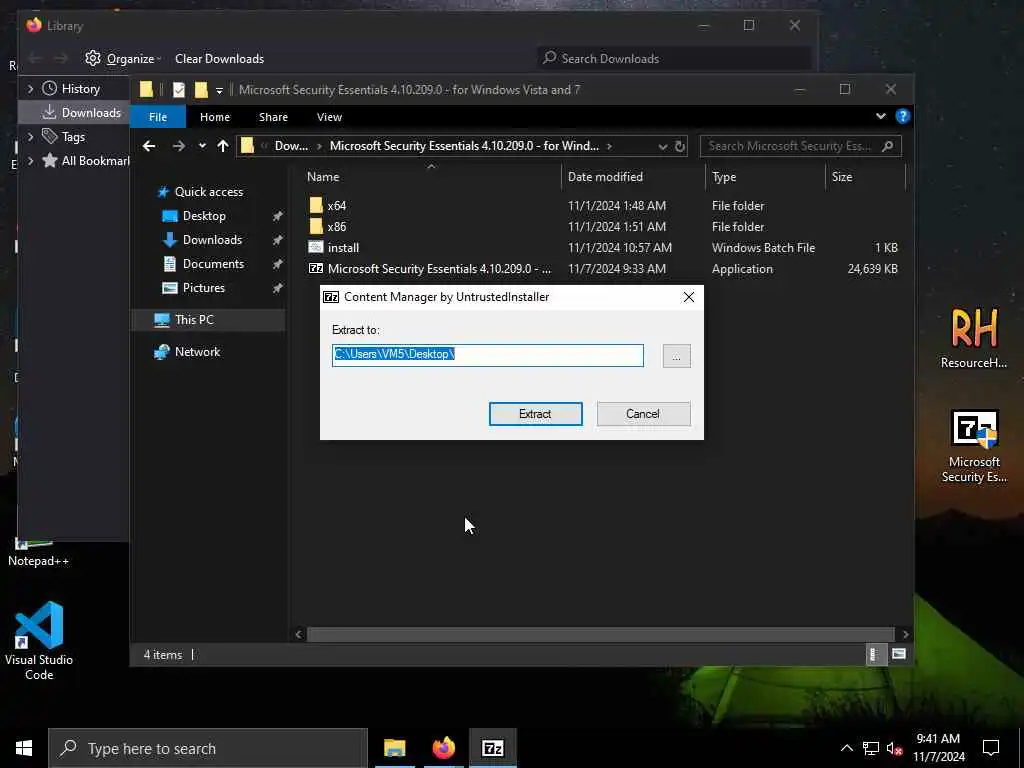Click Properties icon in Explorer quick access toolbar
This screenshot has height=768, width=1024.
[178, 89]
